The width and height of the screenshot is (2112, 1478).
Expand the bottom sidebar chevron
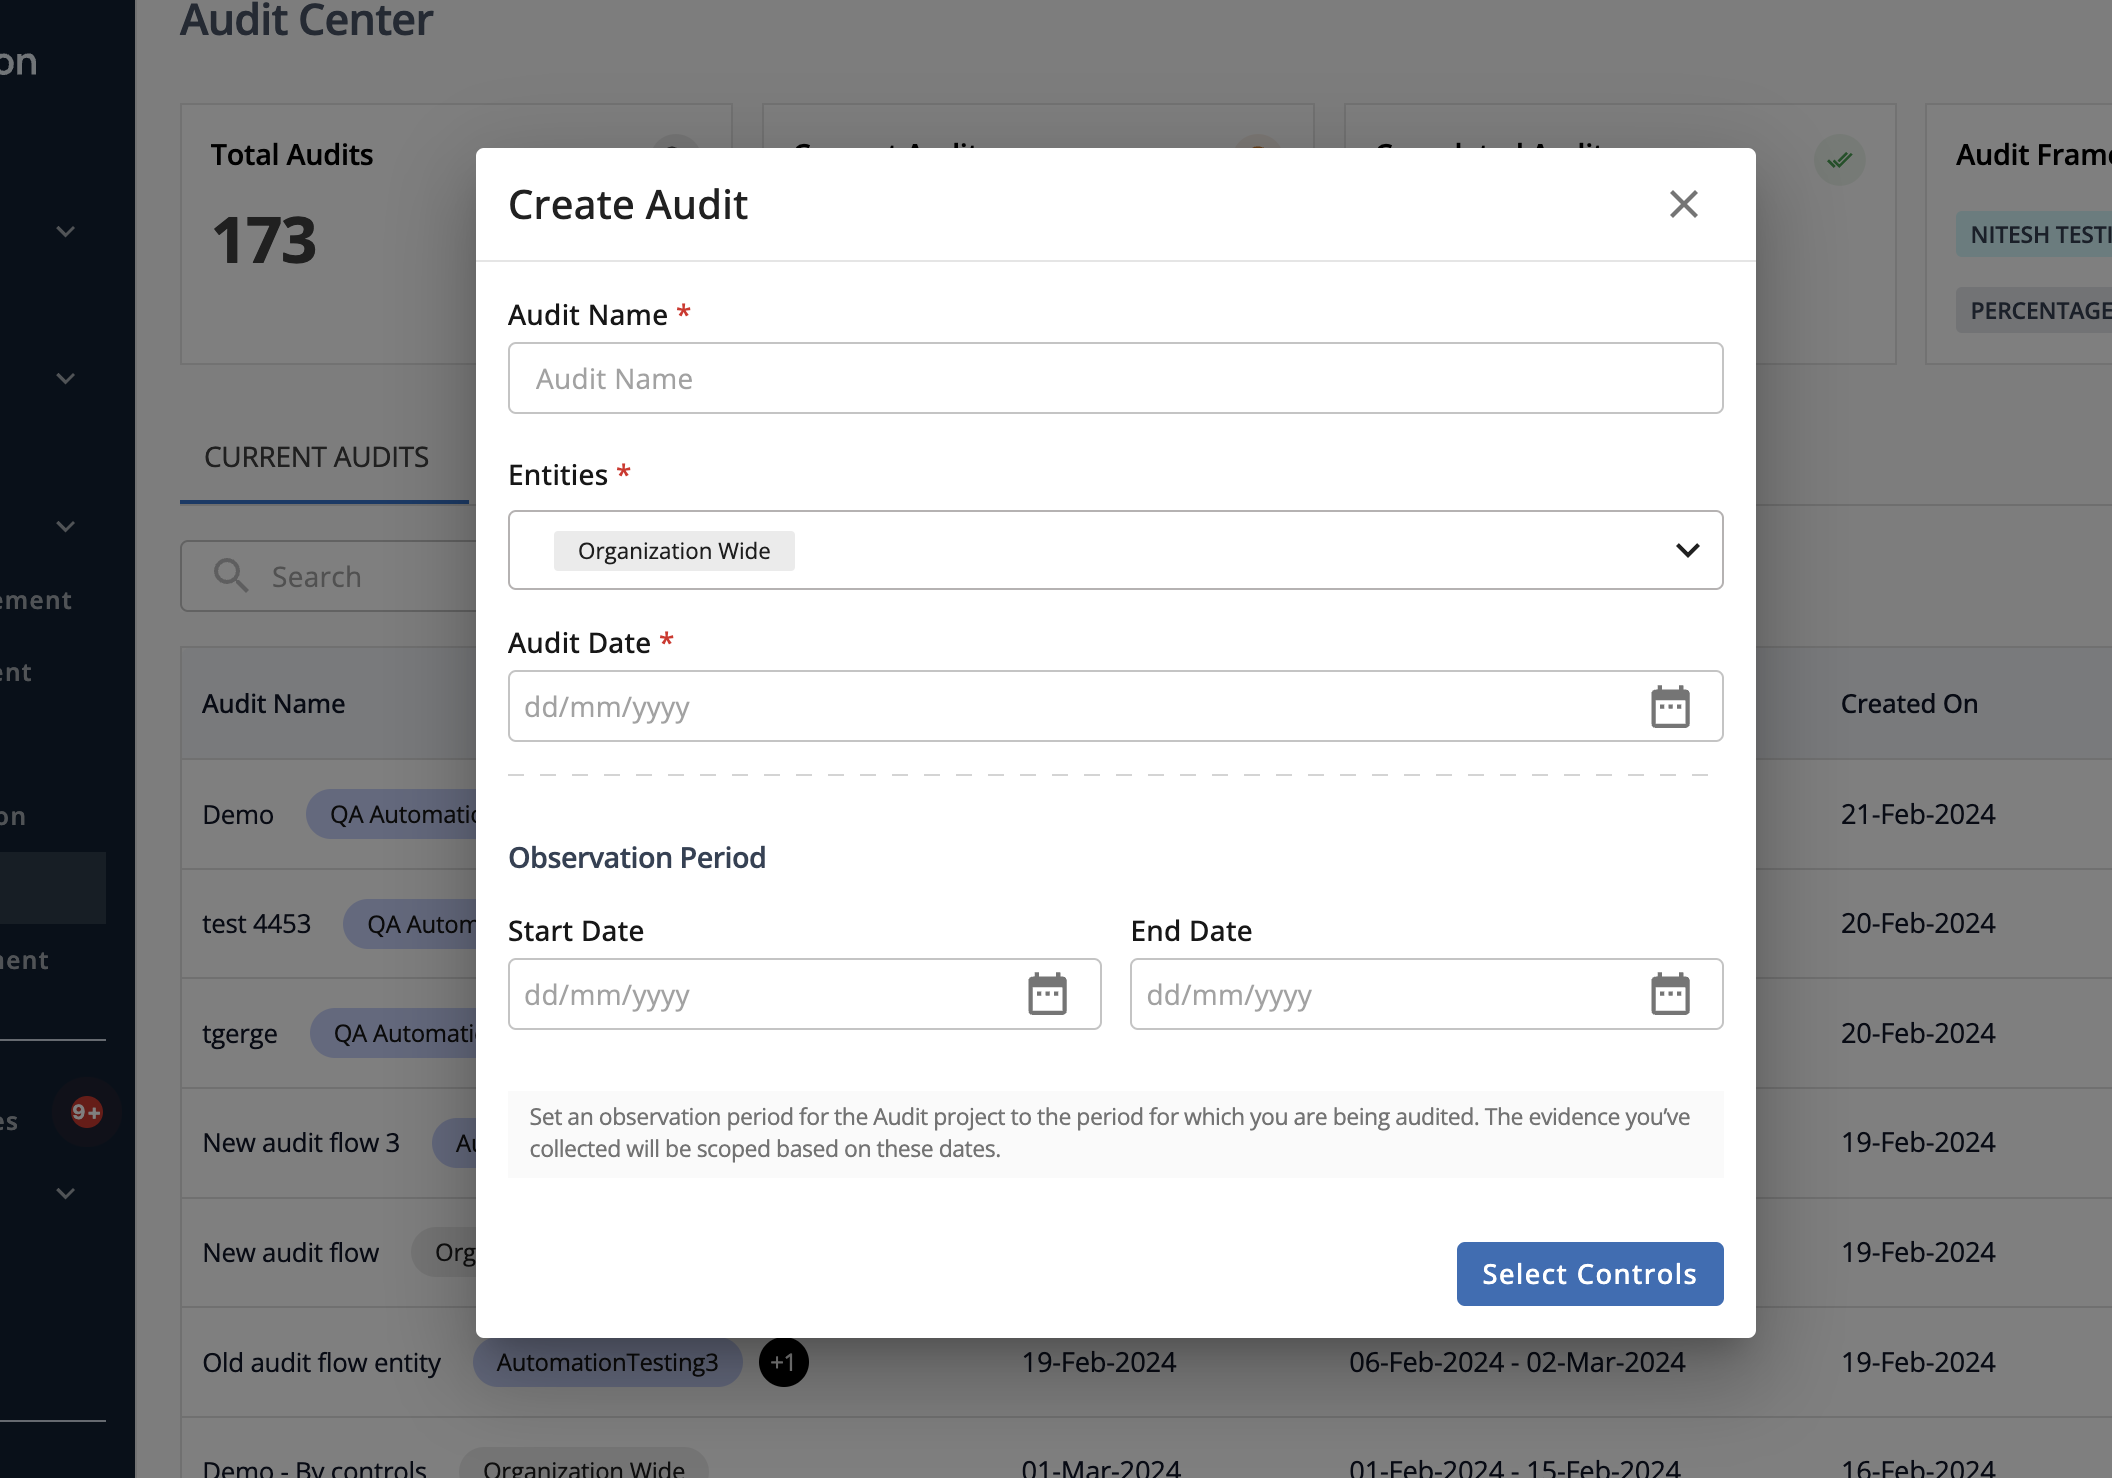65,1194
